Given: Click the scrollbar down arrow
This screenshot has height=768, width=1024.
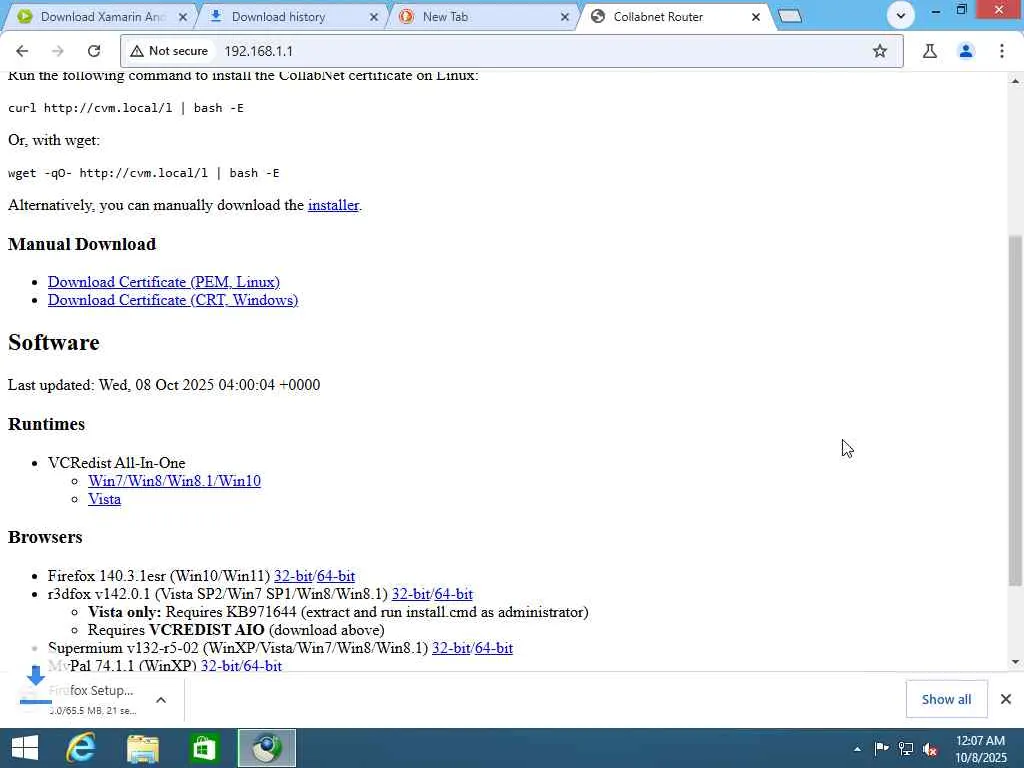Looking at the screenshot, I should 1015,662.
